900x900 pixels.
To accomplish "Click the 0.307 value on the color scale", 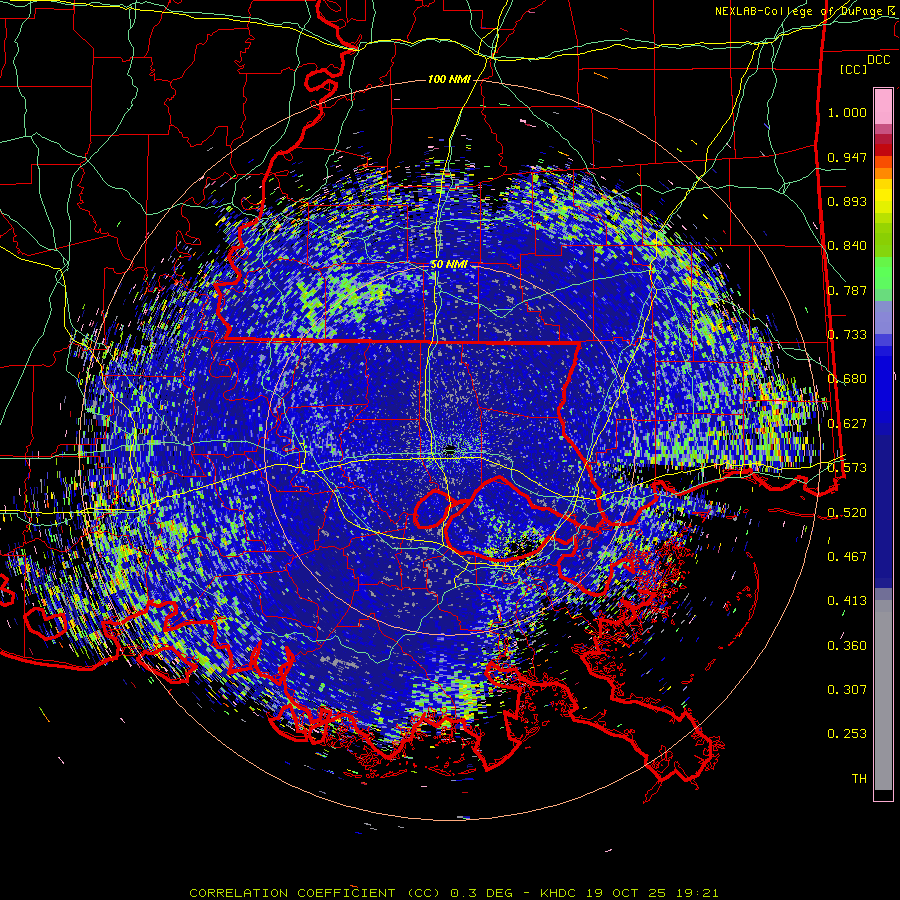I will click(x=847, y=690).
